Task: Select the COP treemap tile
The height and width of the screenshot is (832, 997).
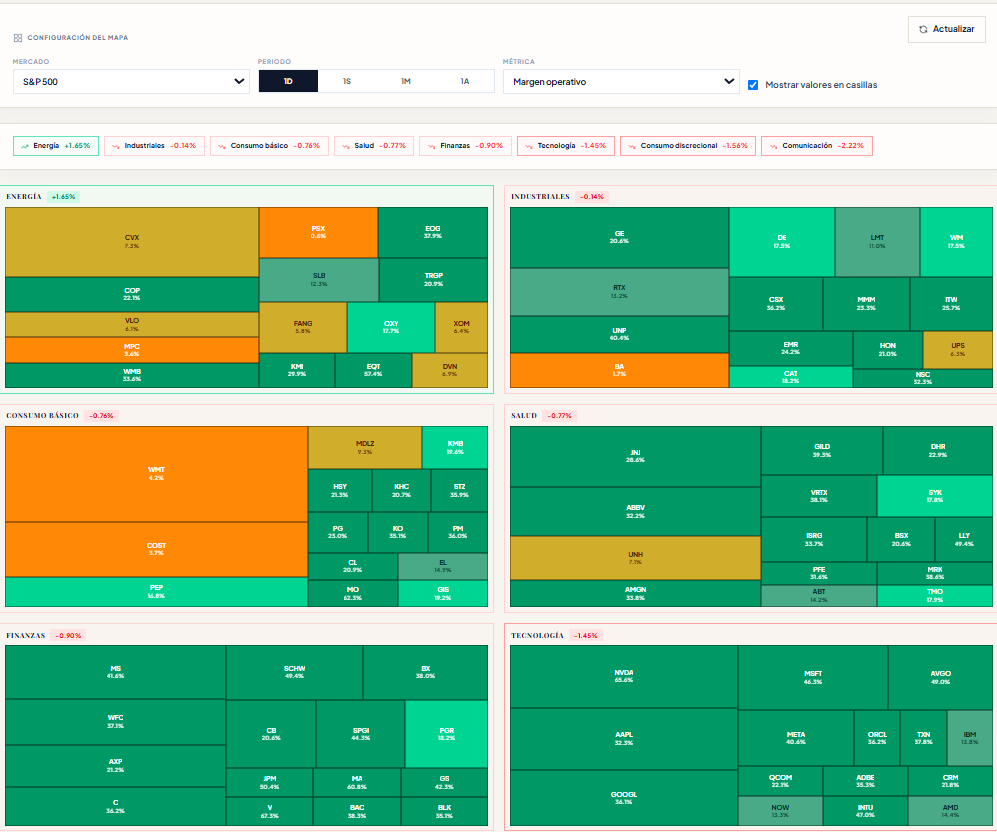Action: pos(132,294)
